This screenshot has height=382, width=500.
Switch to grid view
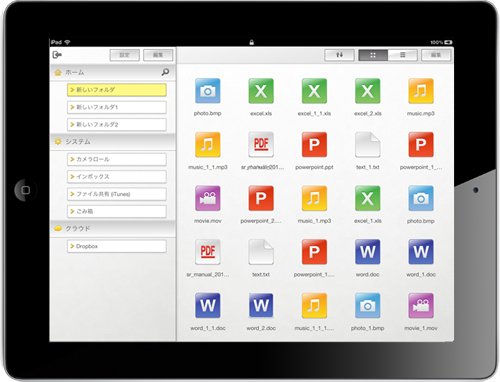coord(373,55)
